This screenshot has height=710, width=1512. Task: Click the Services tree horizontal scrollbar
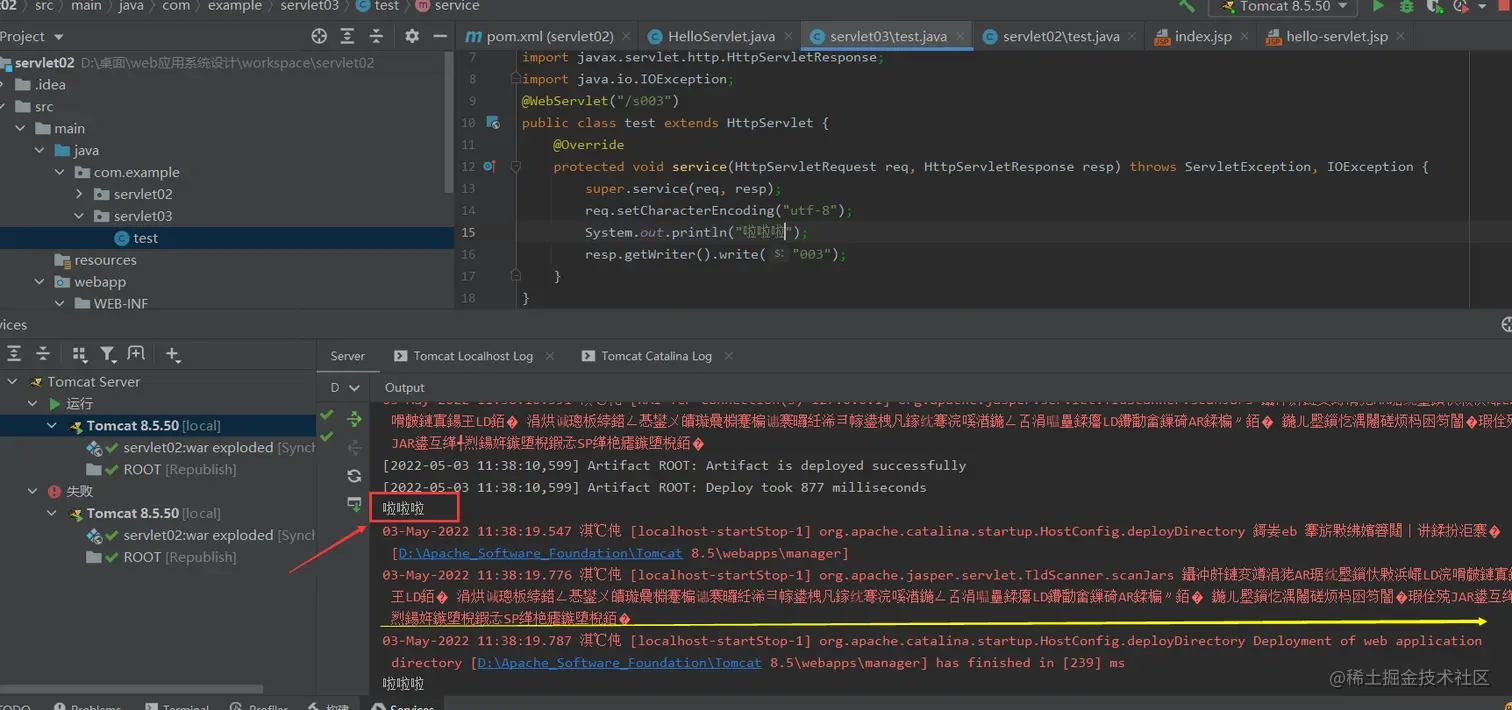click(131, 690)
